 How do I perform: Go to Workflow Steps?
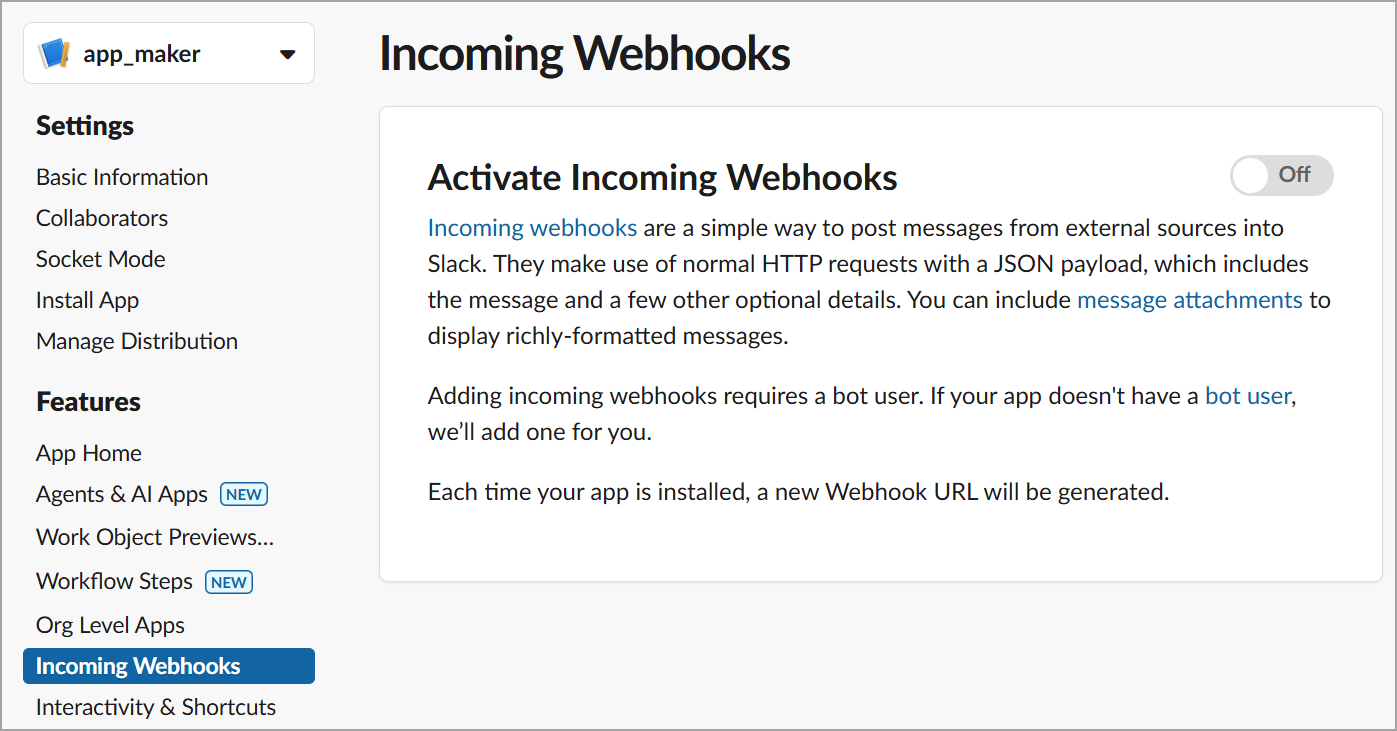(114, 581)
